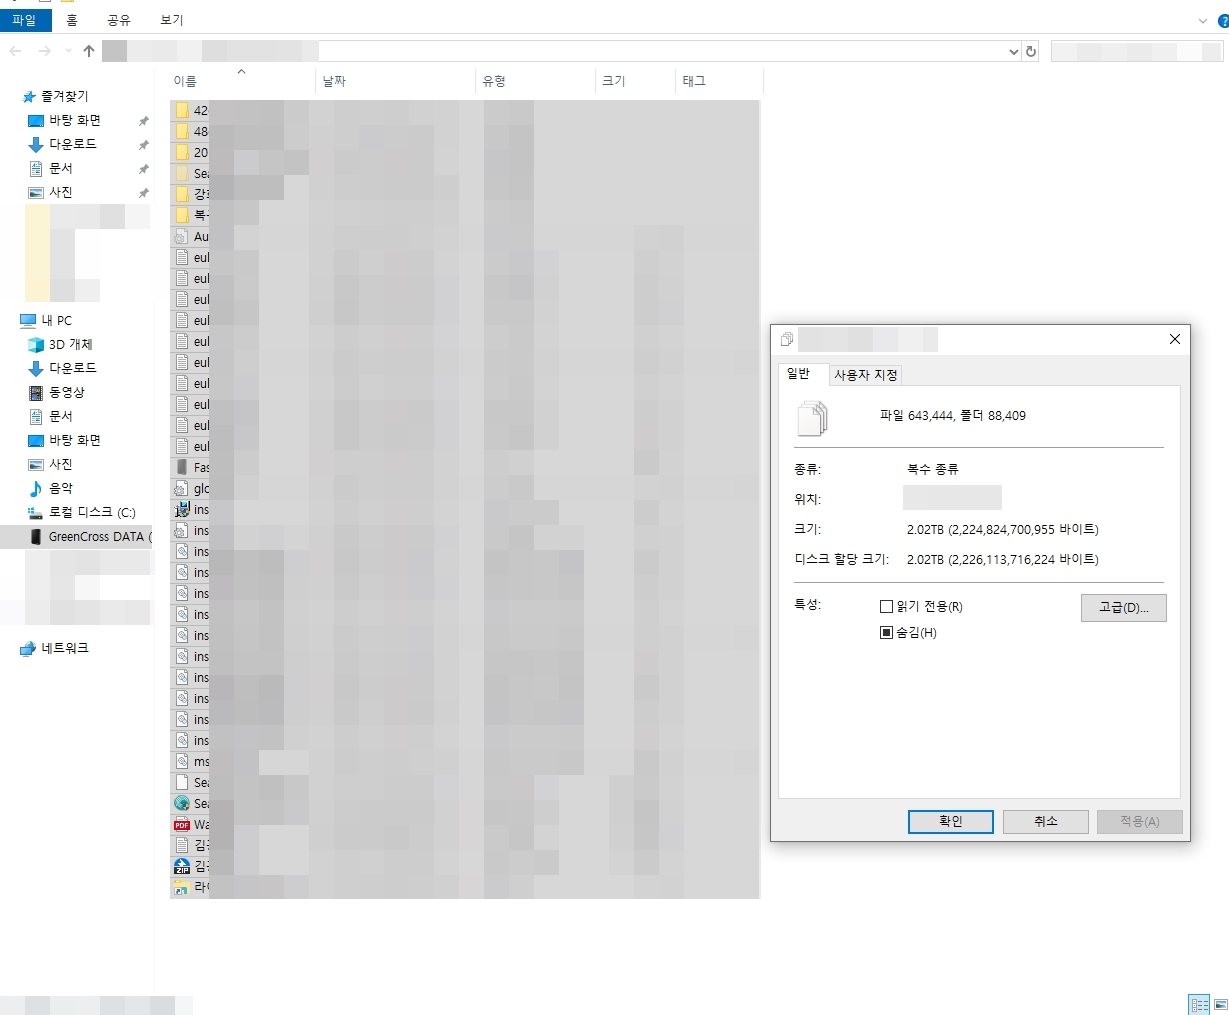1229x1015 pixels.
Task: Open Help via the question mark icon
Action: pyautogui.click(x=1223, y=20)
